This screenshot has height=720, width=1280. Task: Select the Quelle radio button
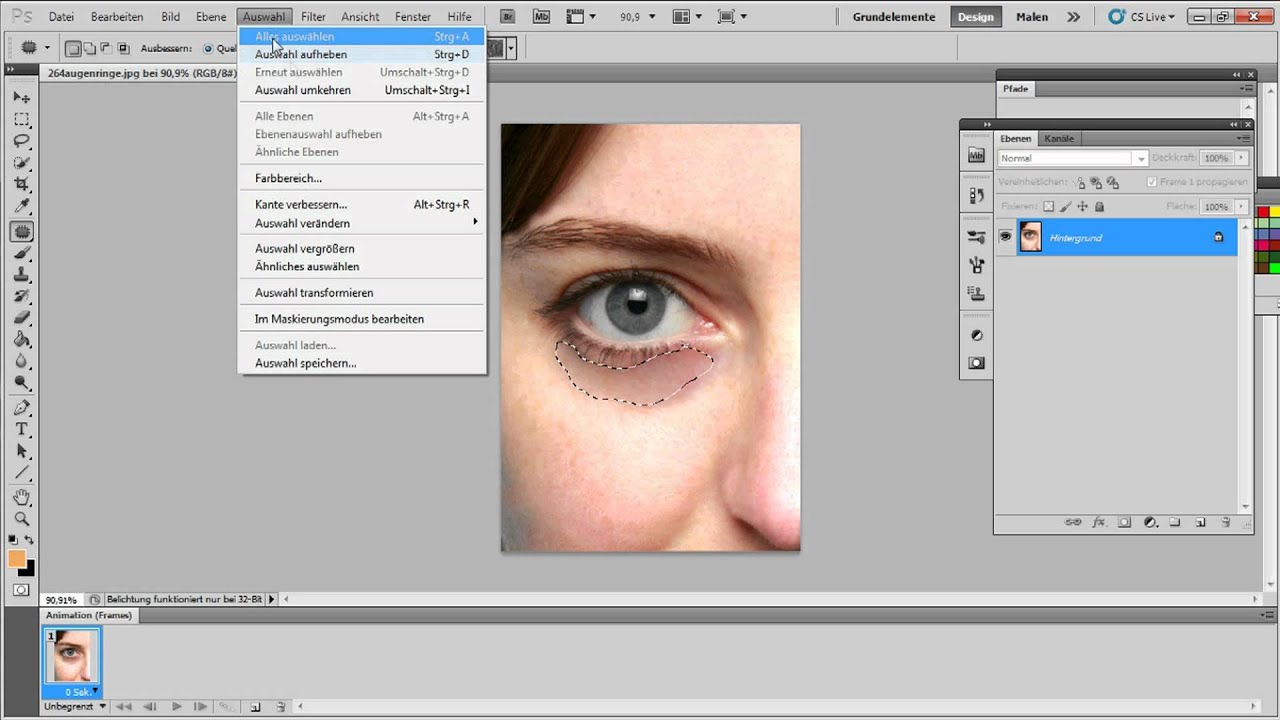(208, 48)
